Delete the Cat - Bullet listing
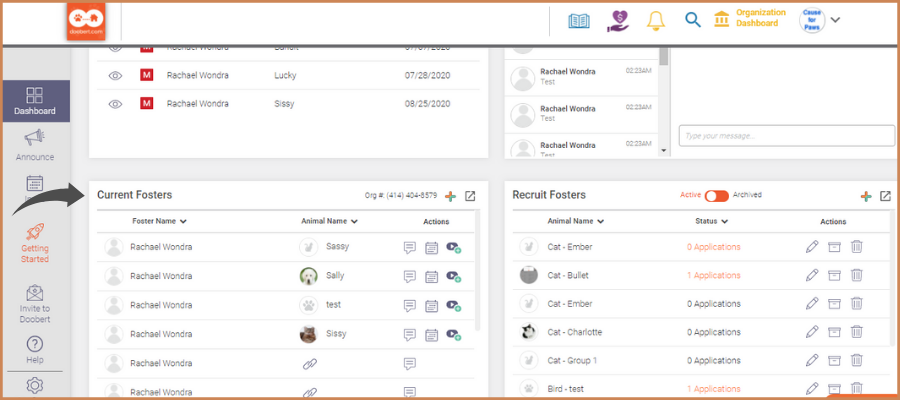Image resolution: width=900 pixels, height=400 pixels. click(x=856, y=275)
